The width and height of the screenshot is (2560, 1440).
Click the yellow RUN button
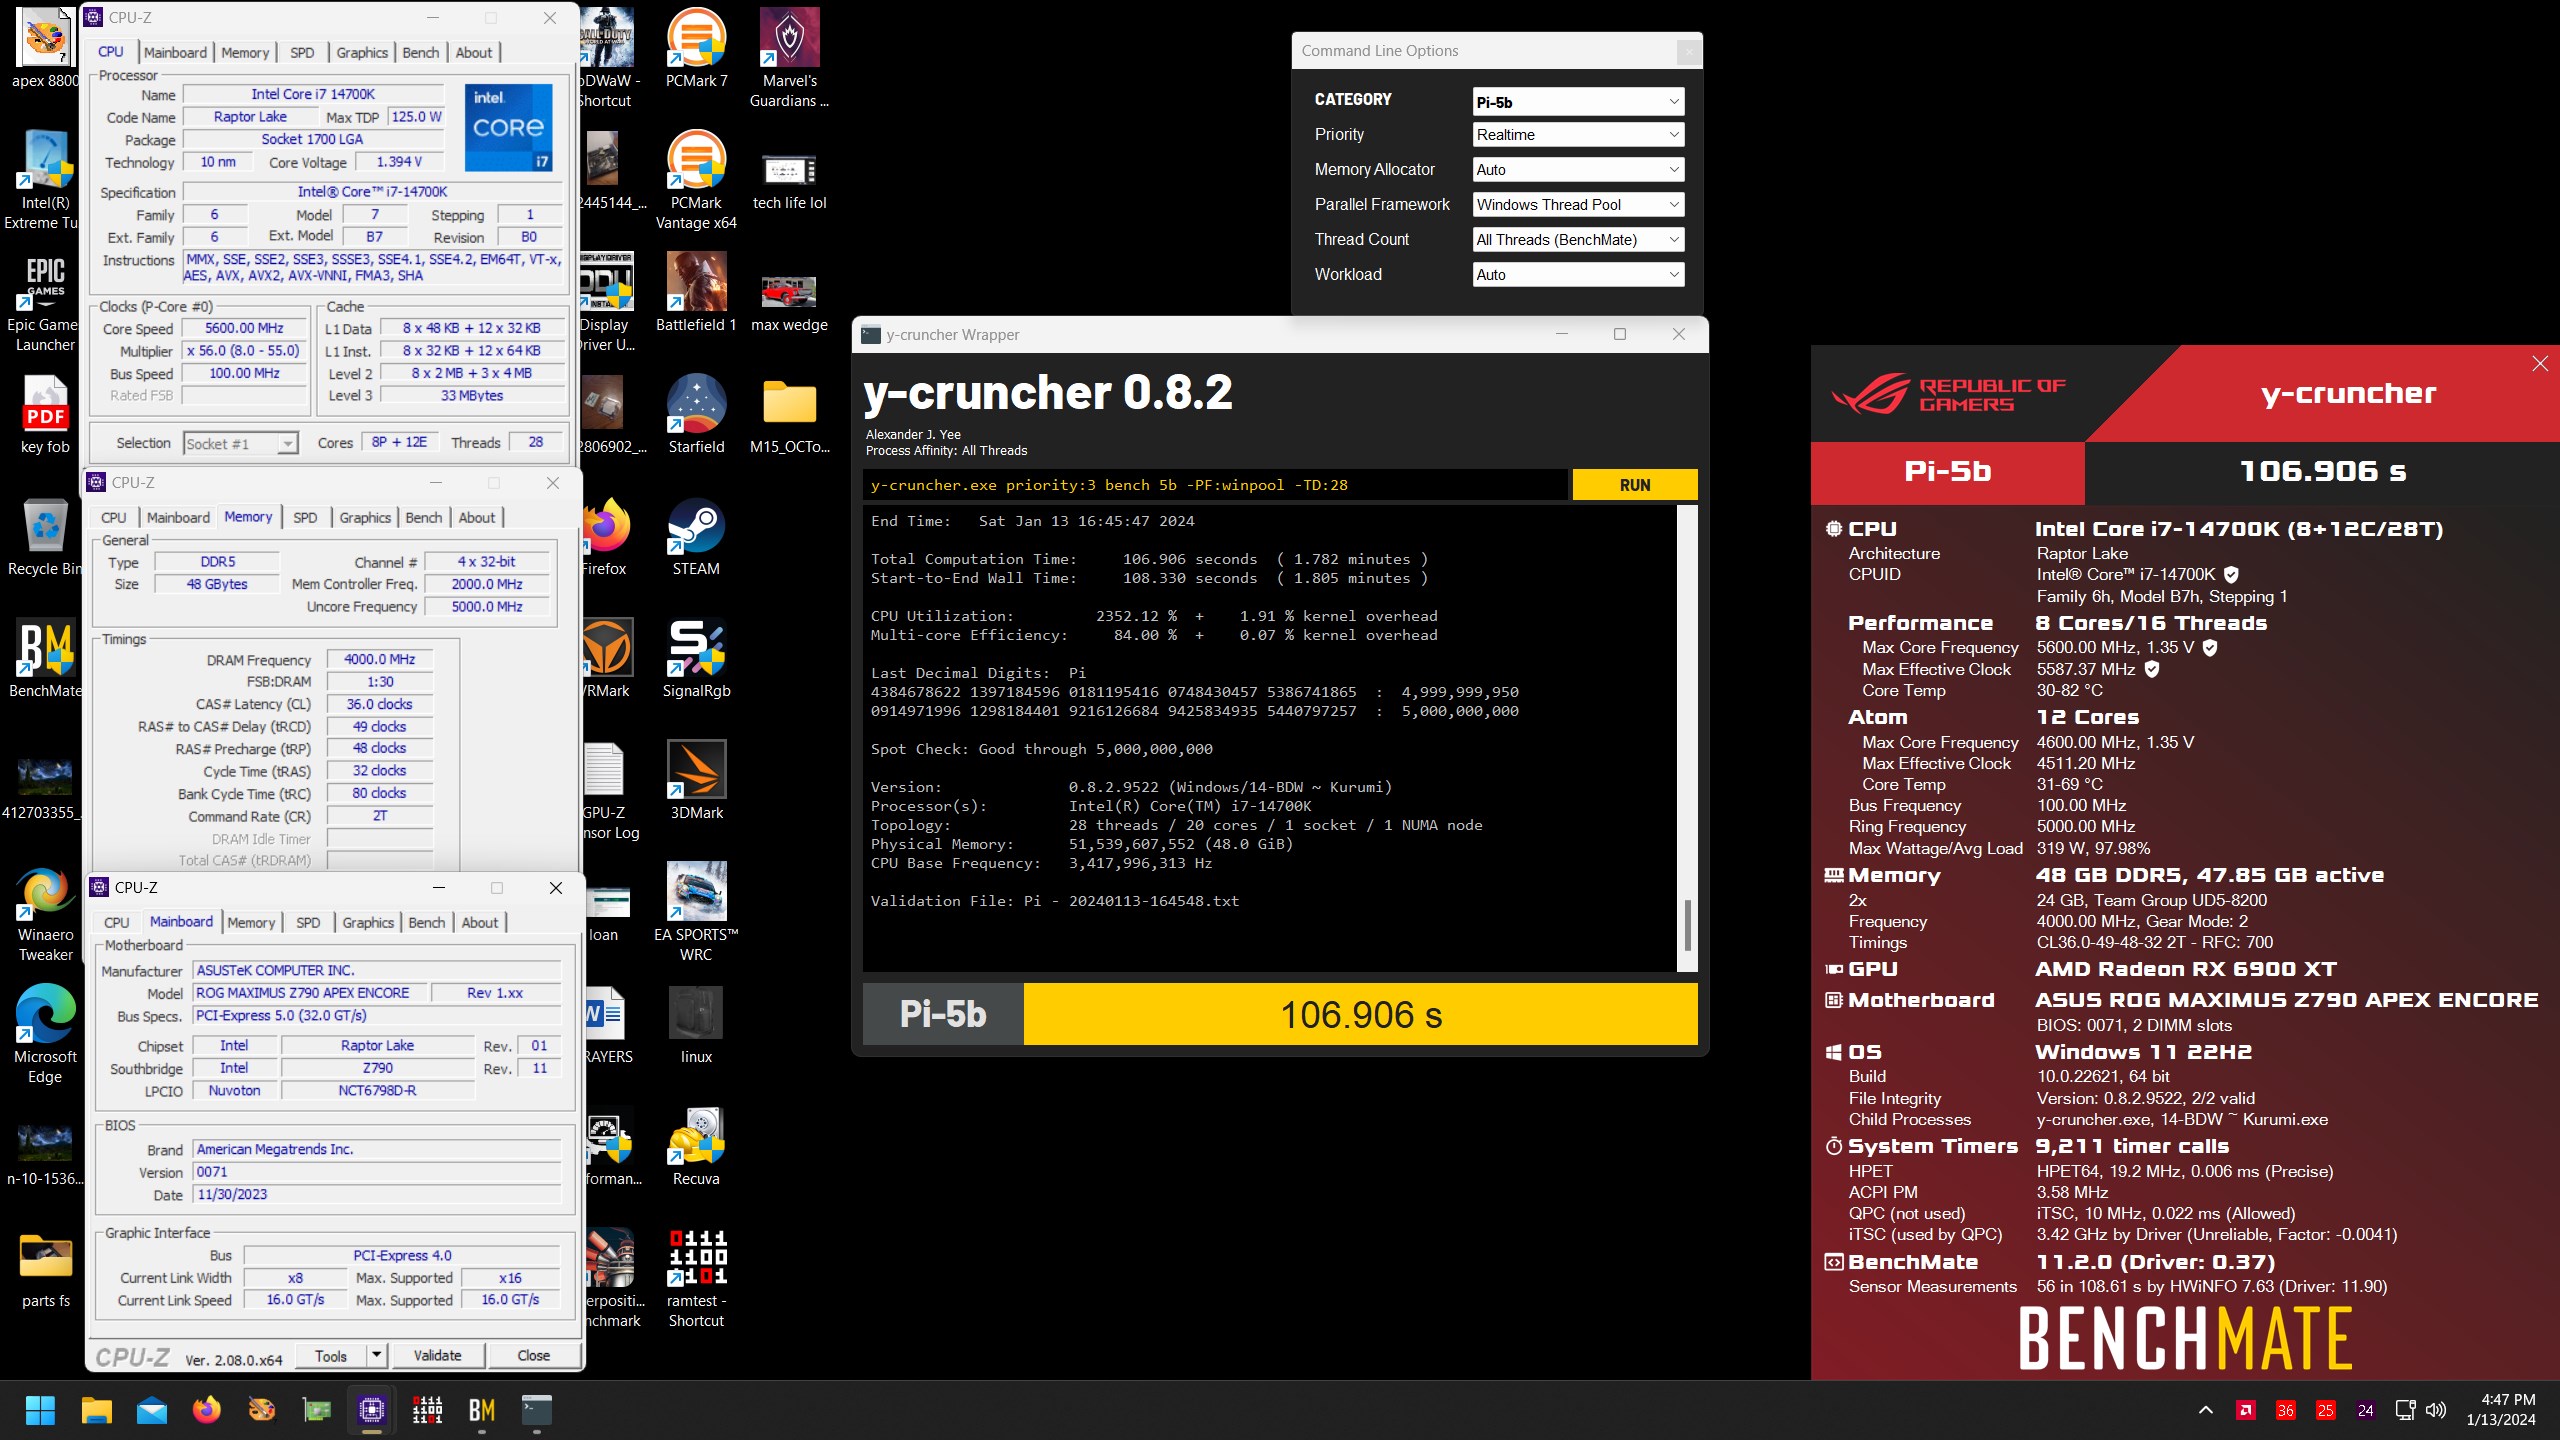(x=1635, y=485)
